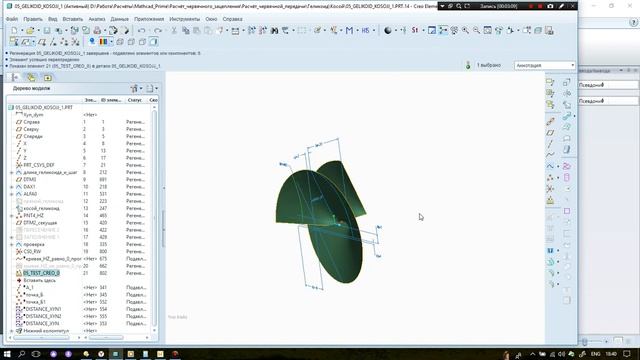This screenshot has height=360, width=640.
Task: Select the Справа datum plane
Action: click(31, 122)
